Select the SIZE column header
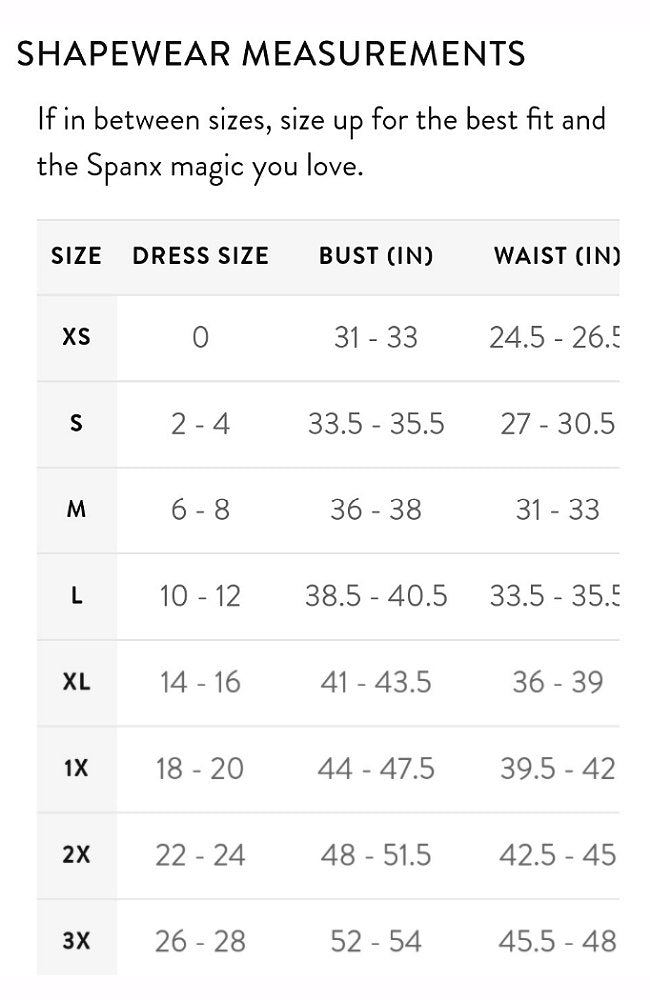Image resolution: width=650 pixels, height=1000 pixels. [x=77, y=256]
